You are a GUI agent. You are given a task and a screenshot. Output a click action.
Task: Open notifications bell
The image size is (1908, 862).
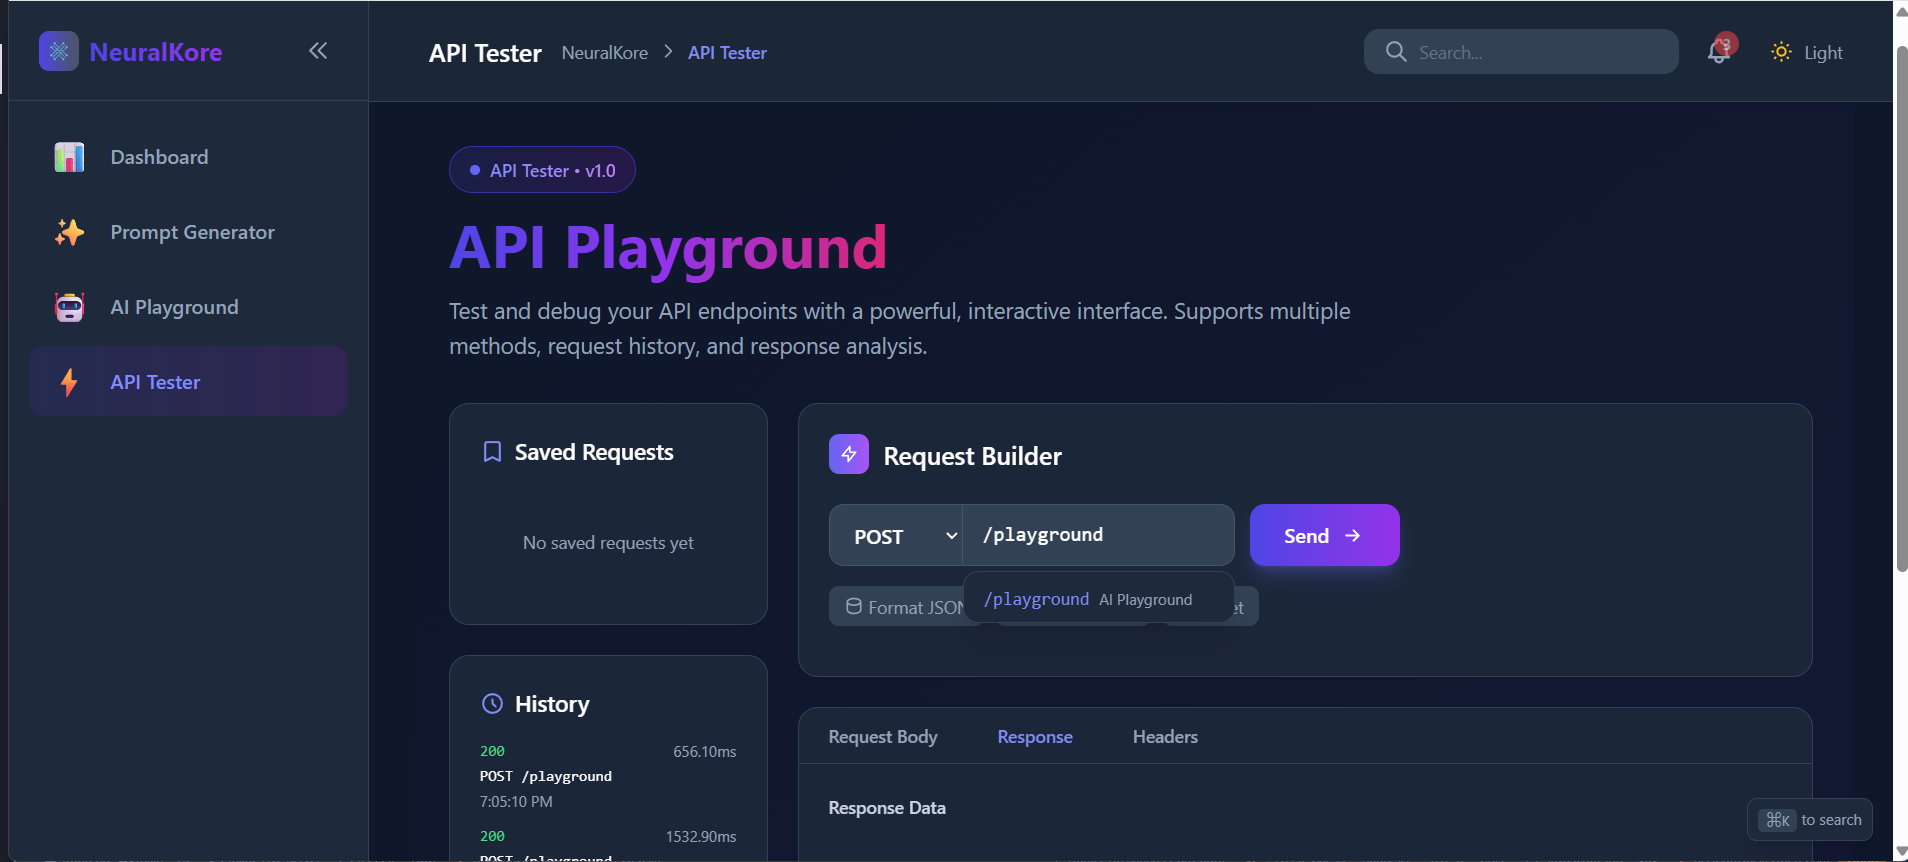point(1719,52)
